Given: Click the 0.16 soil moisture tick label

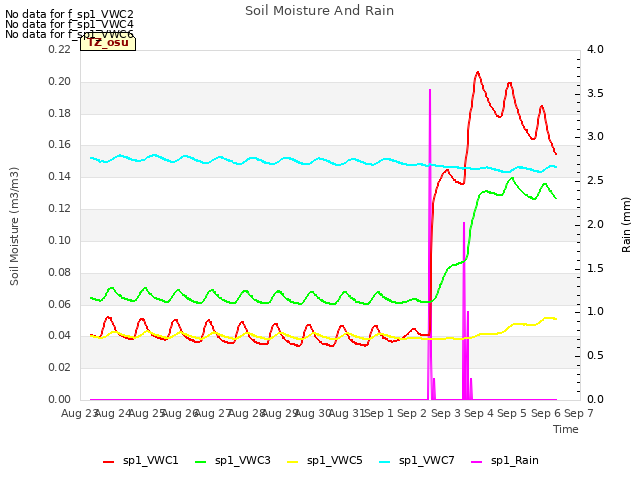Looking at the screenshot, I should coord(60,145).
